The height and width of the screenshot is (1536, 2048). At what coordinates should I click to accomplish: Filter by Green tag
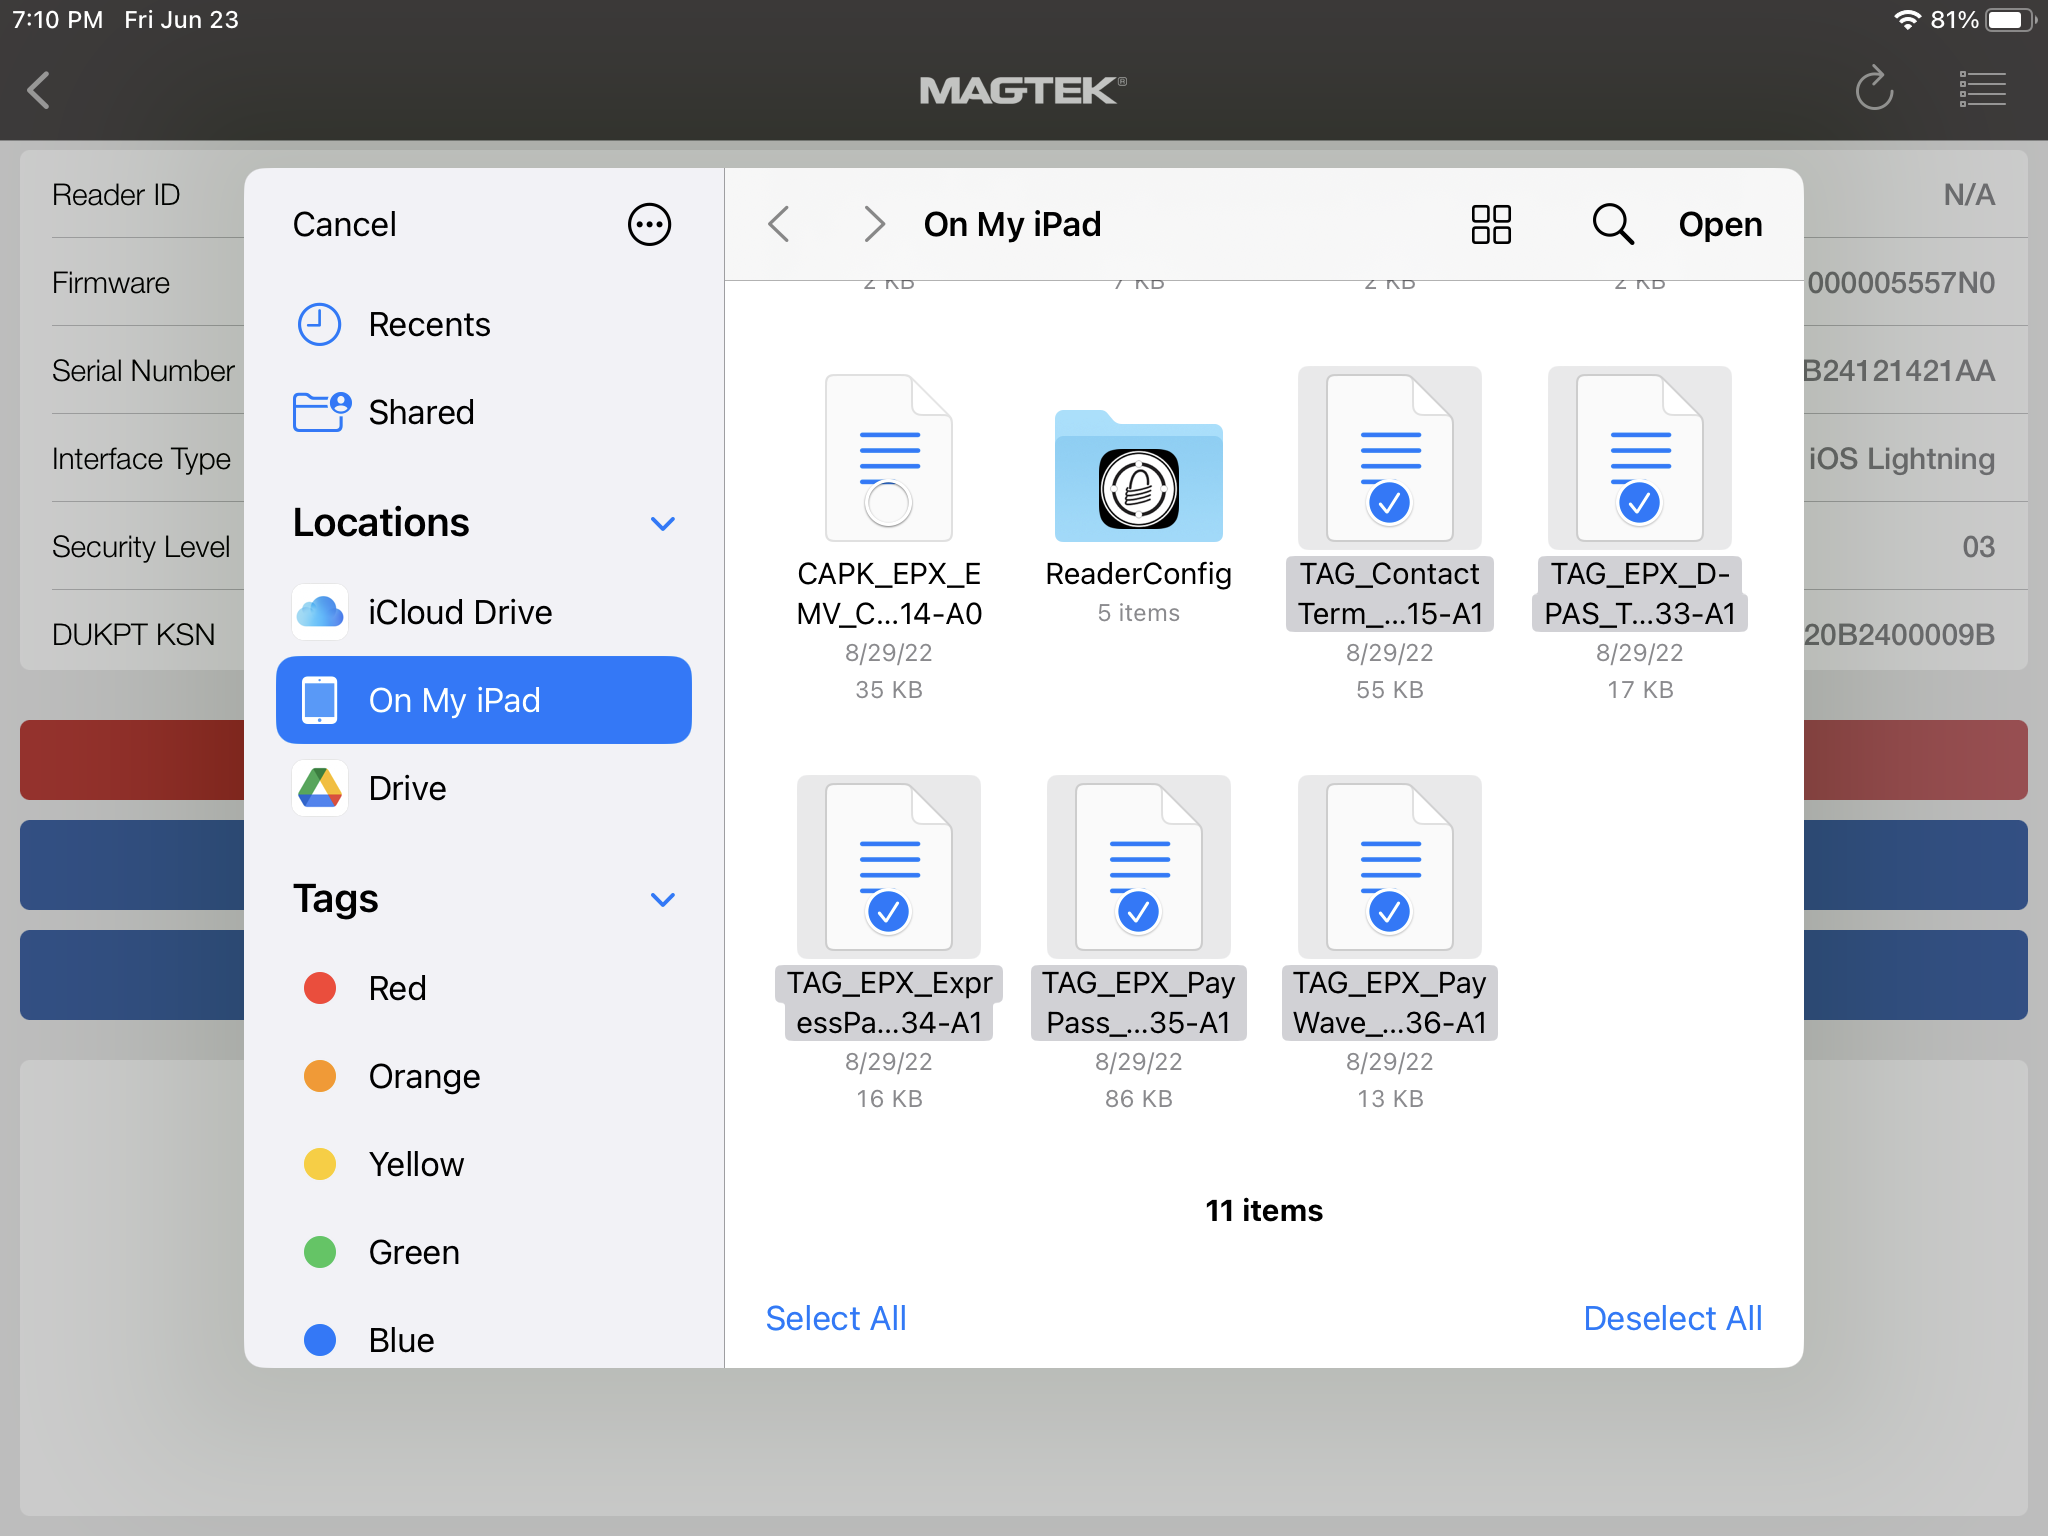[x=484, y=1252]
